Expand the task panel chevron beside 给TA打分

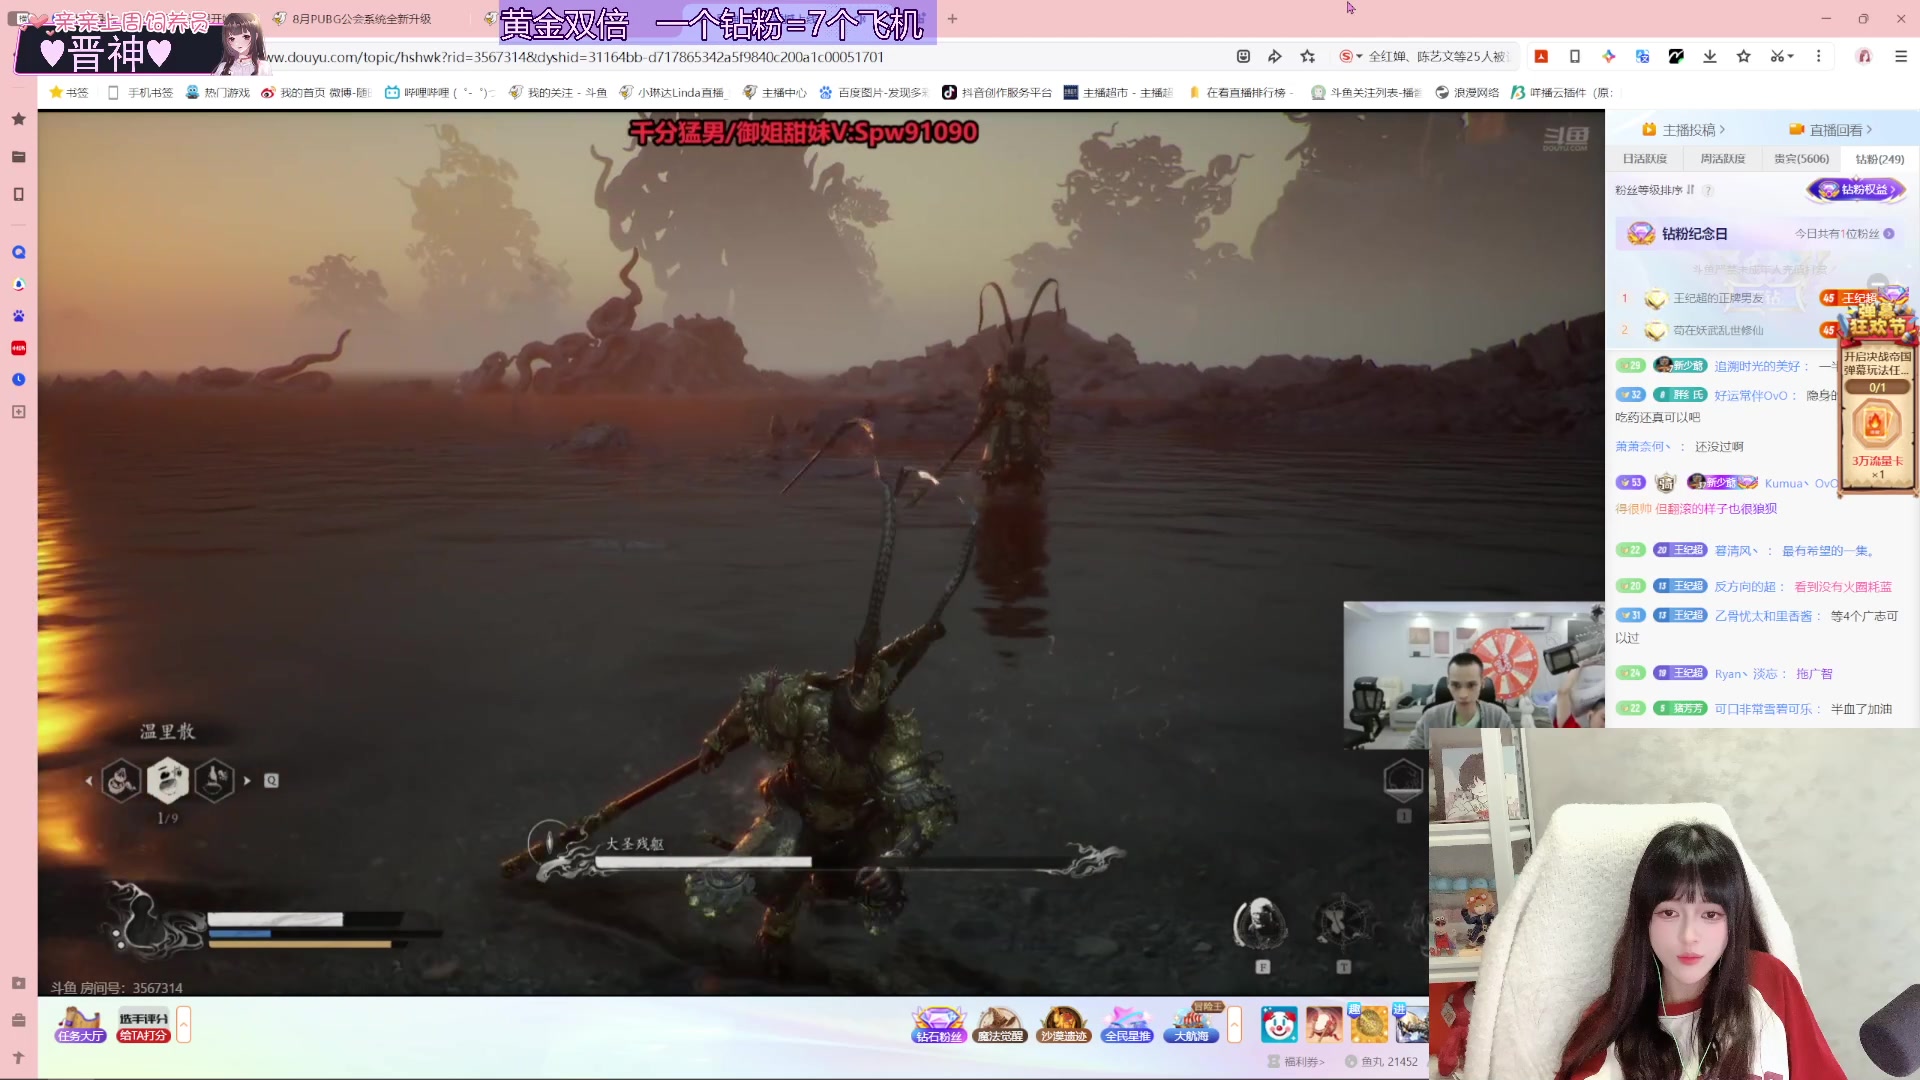[x=184, y=1025]
